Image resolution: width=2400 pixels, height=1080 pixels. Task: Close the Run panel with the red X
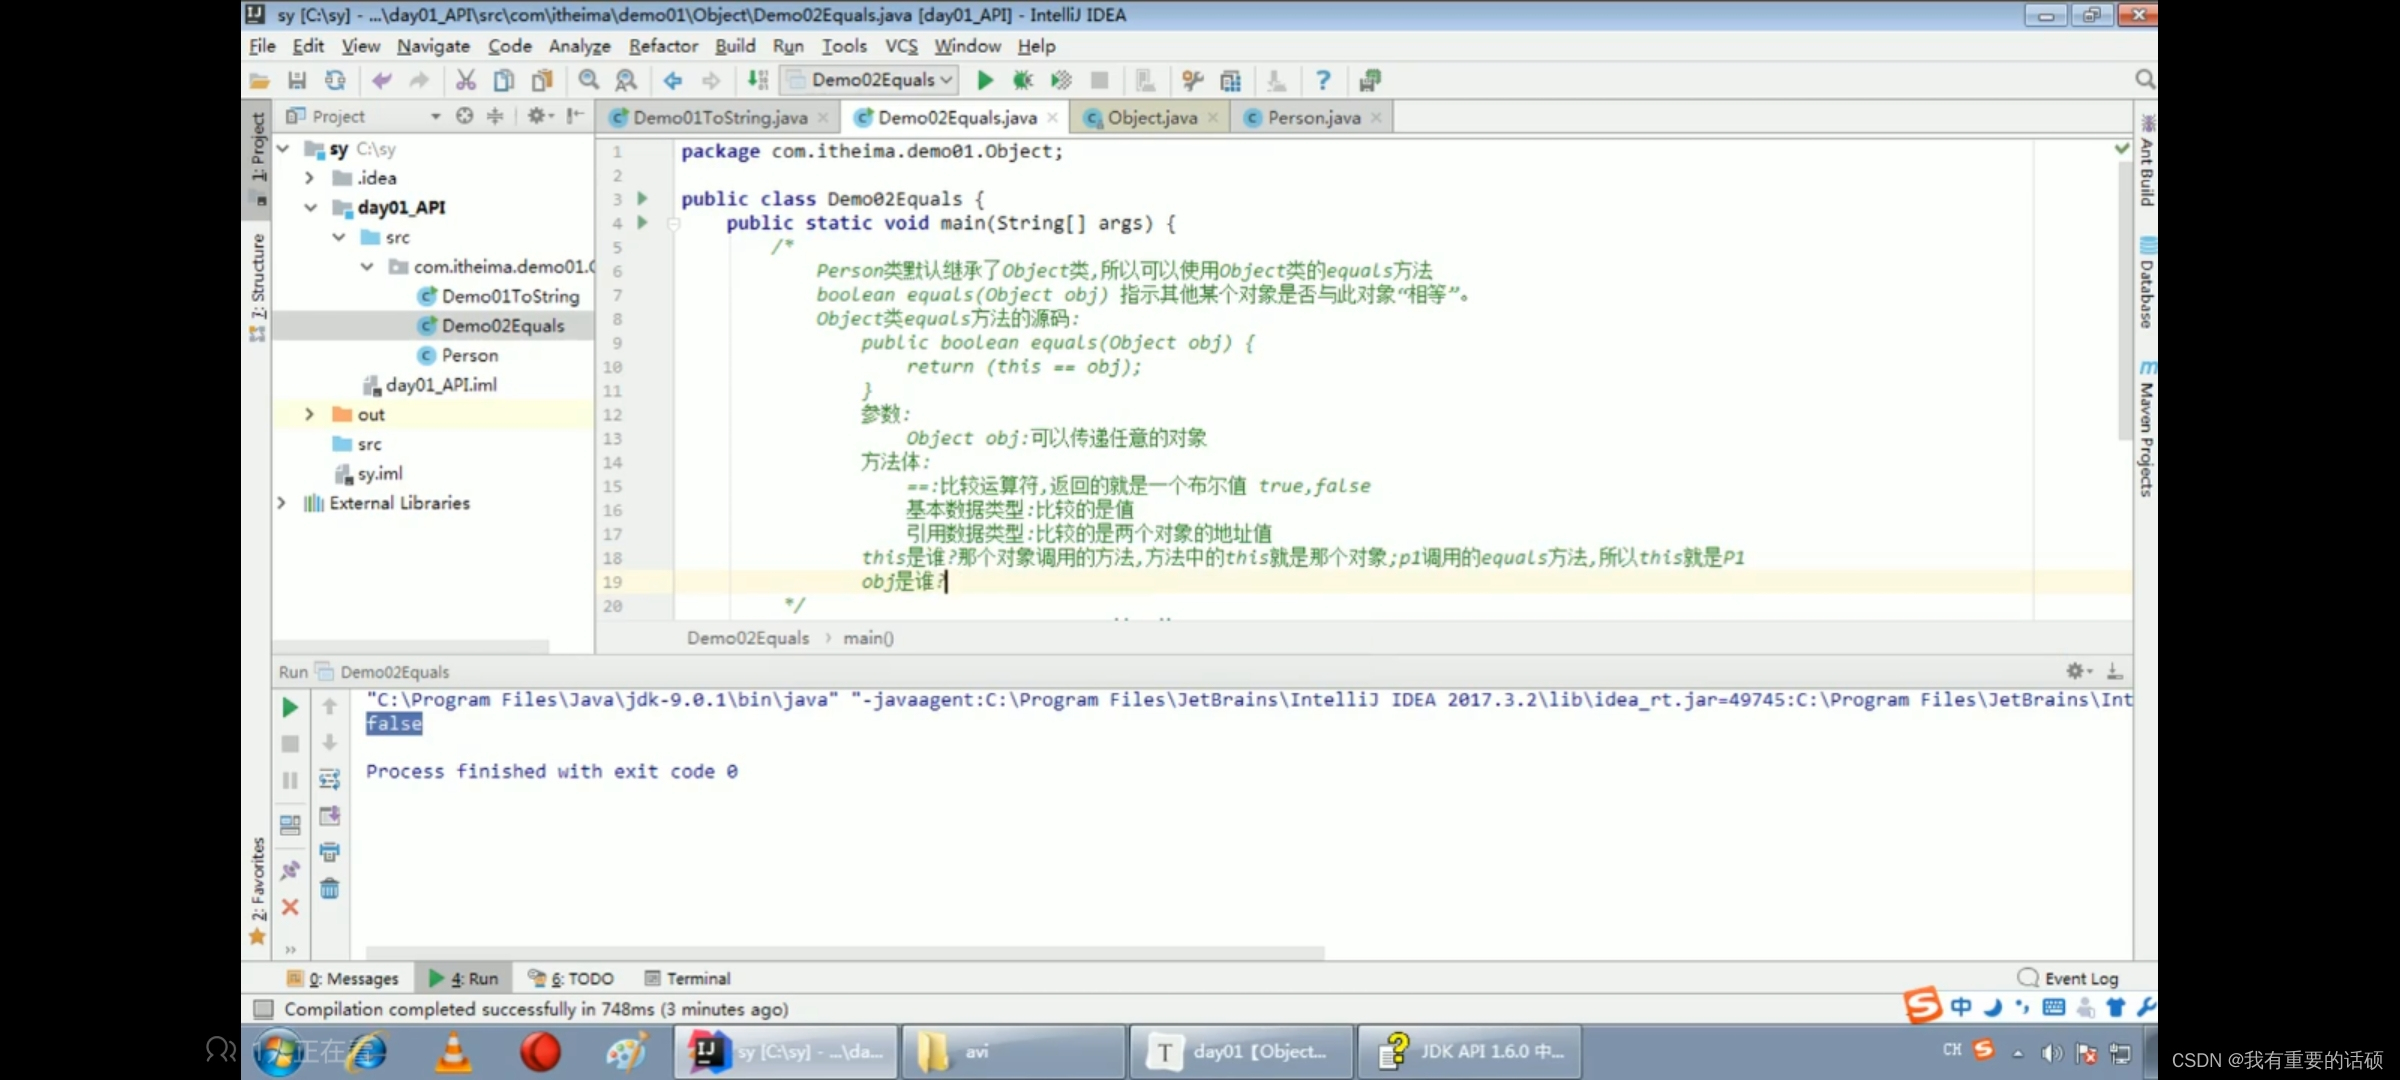point(290,907)
